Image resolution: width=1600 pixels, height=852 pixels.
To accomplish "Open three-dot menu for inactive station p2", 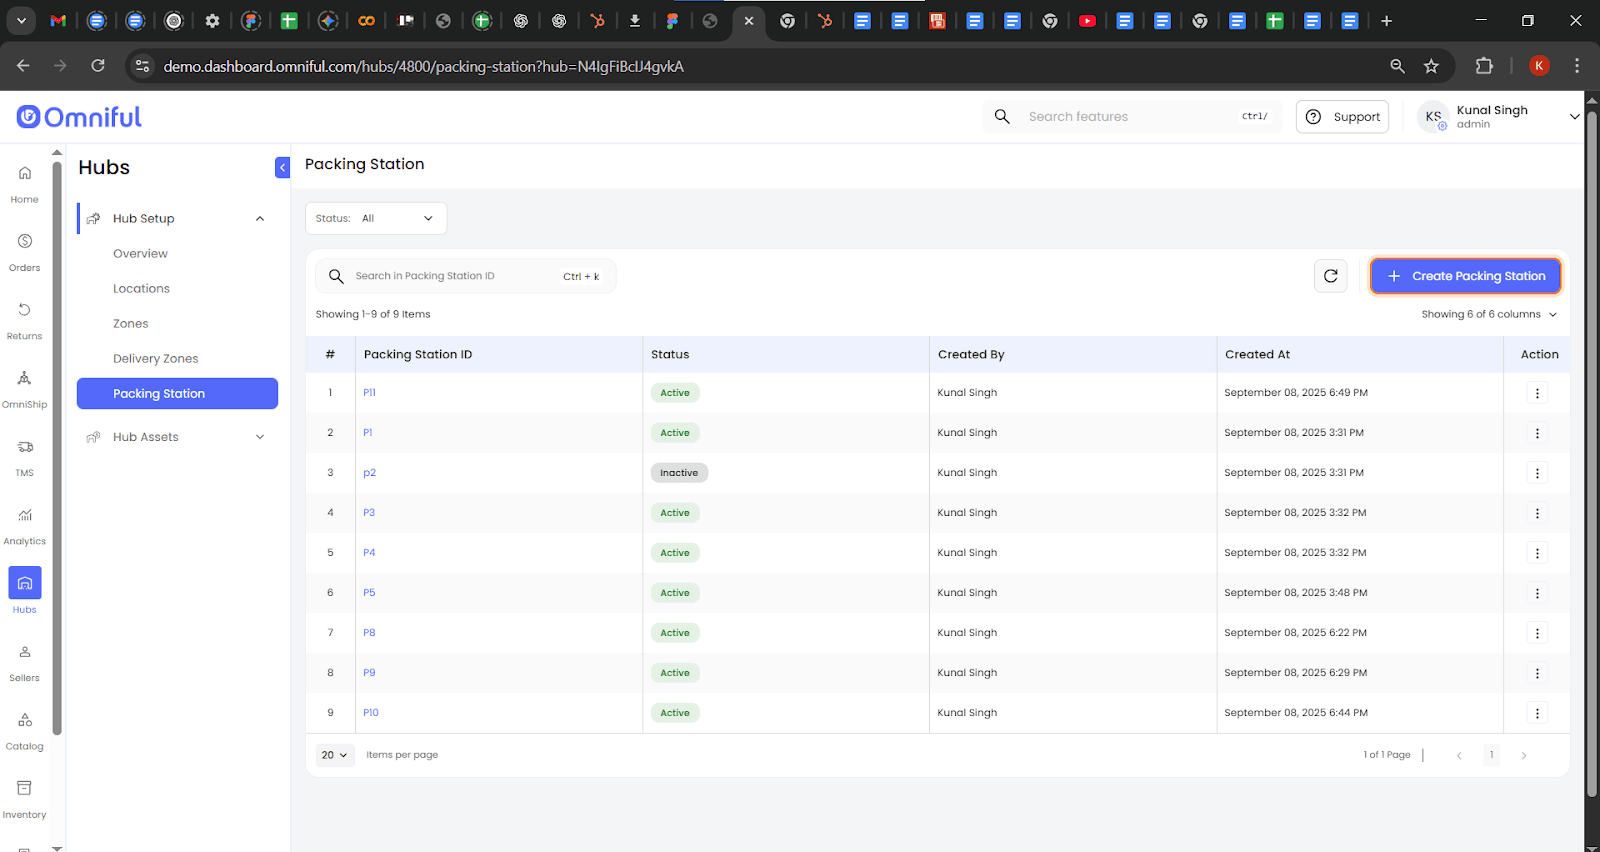I will coord(1537,473).
